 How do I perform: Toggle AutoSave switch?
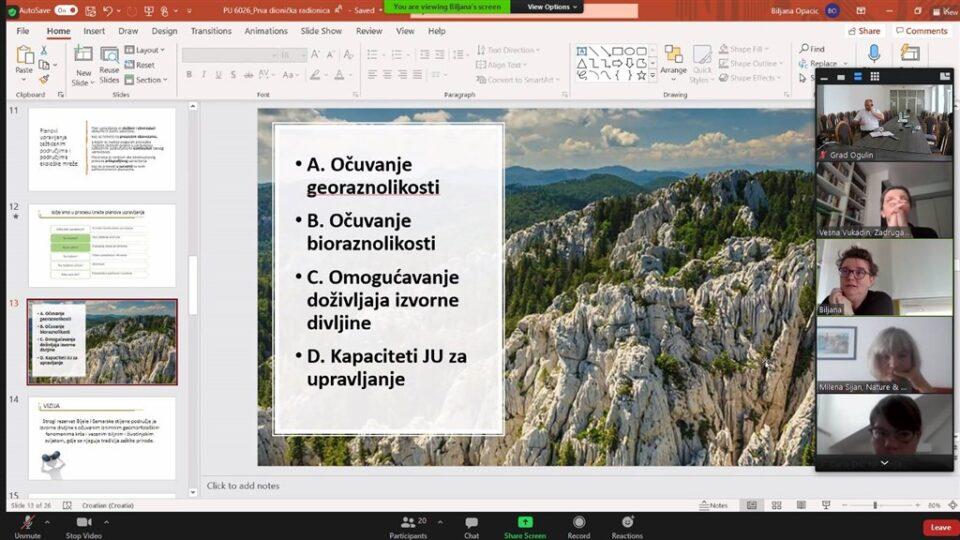pos(66,10)
